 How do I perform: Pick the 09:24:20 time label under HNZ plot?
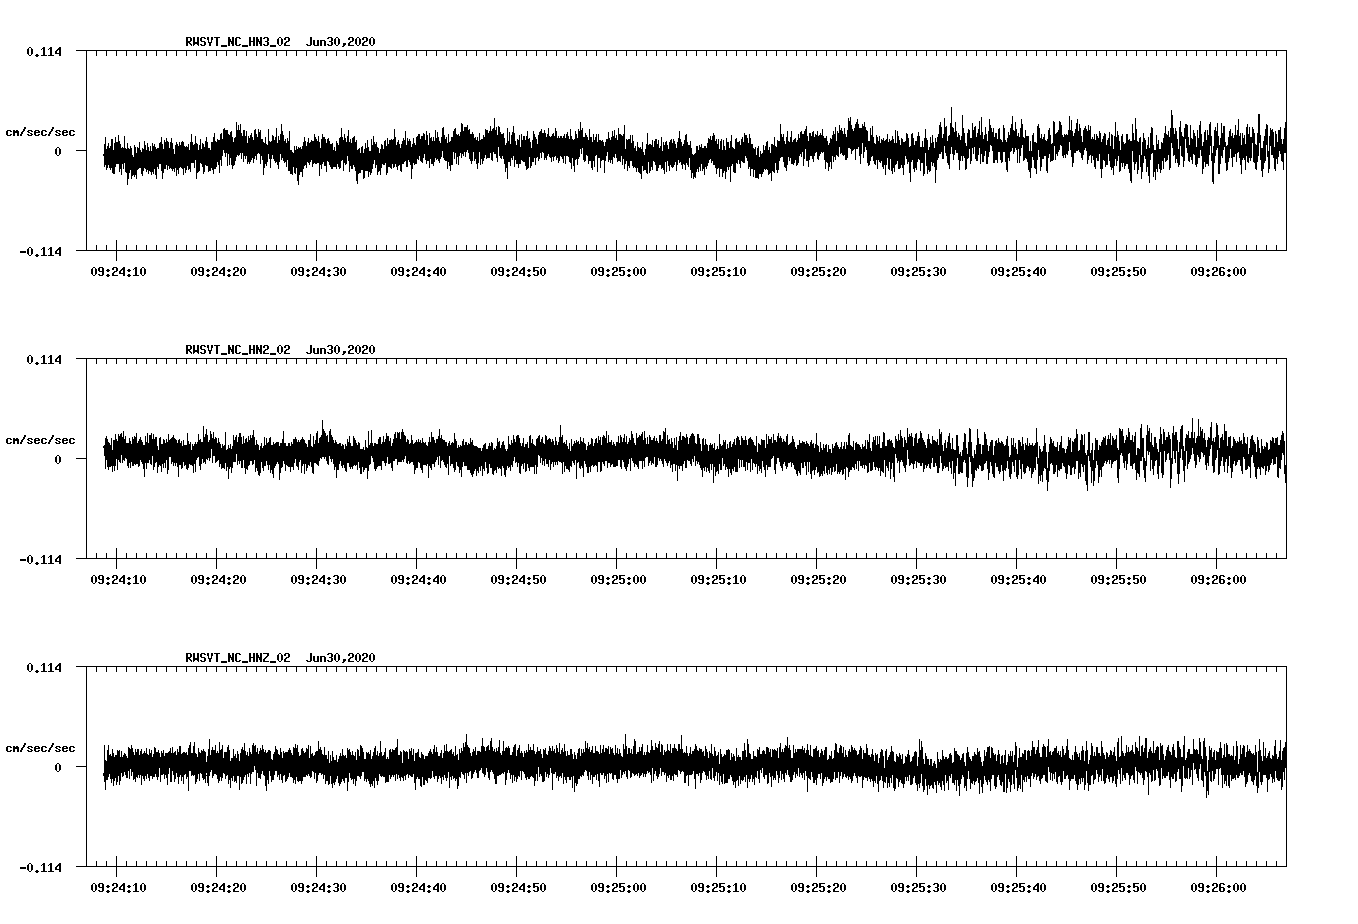point(218,887)
